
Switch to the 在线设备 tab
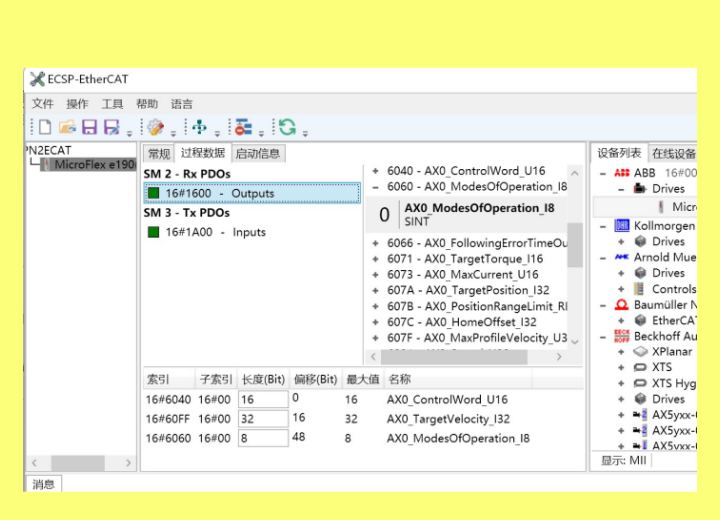pyautogui.click(x=673, y=153)
